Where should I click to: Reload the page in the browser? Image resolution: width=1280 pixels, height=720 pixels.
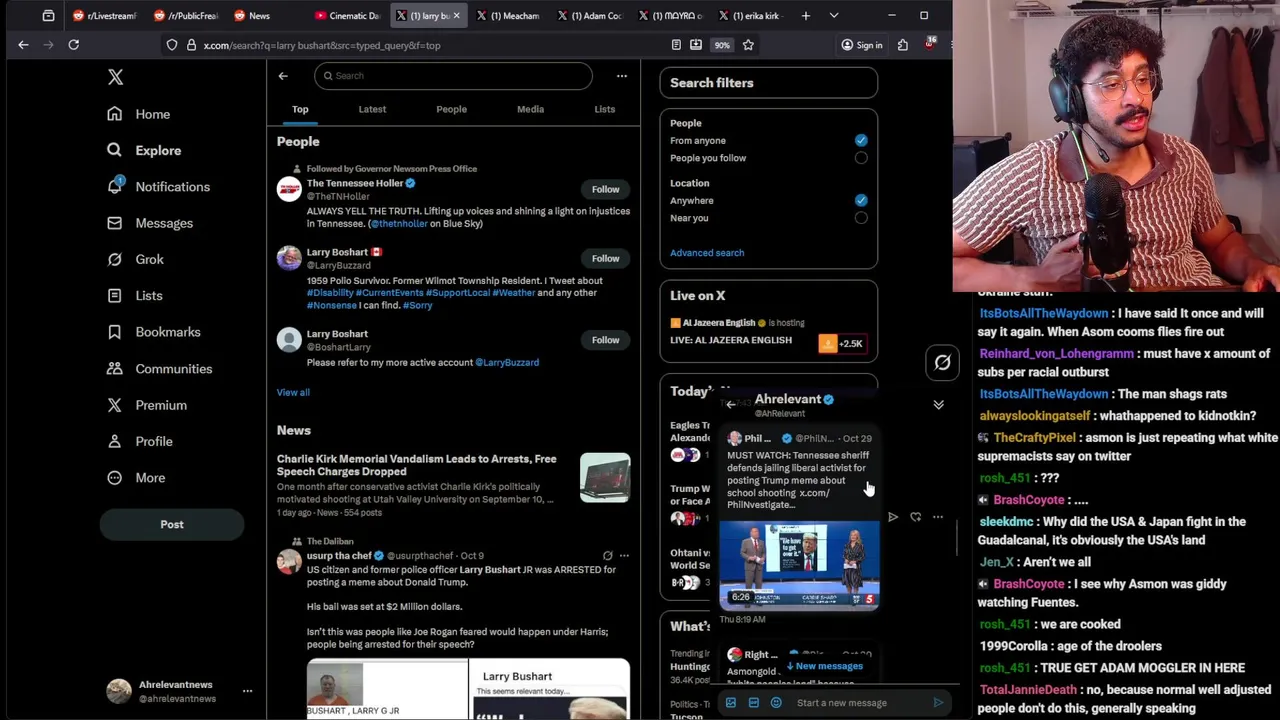[73, 45]
